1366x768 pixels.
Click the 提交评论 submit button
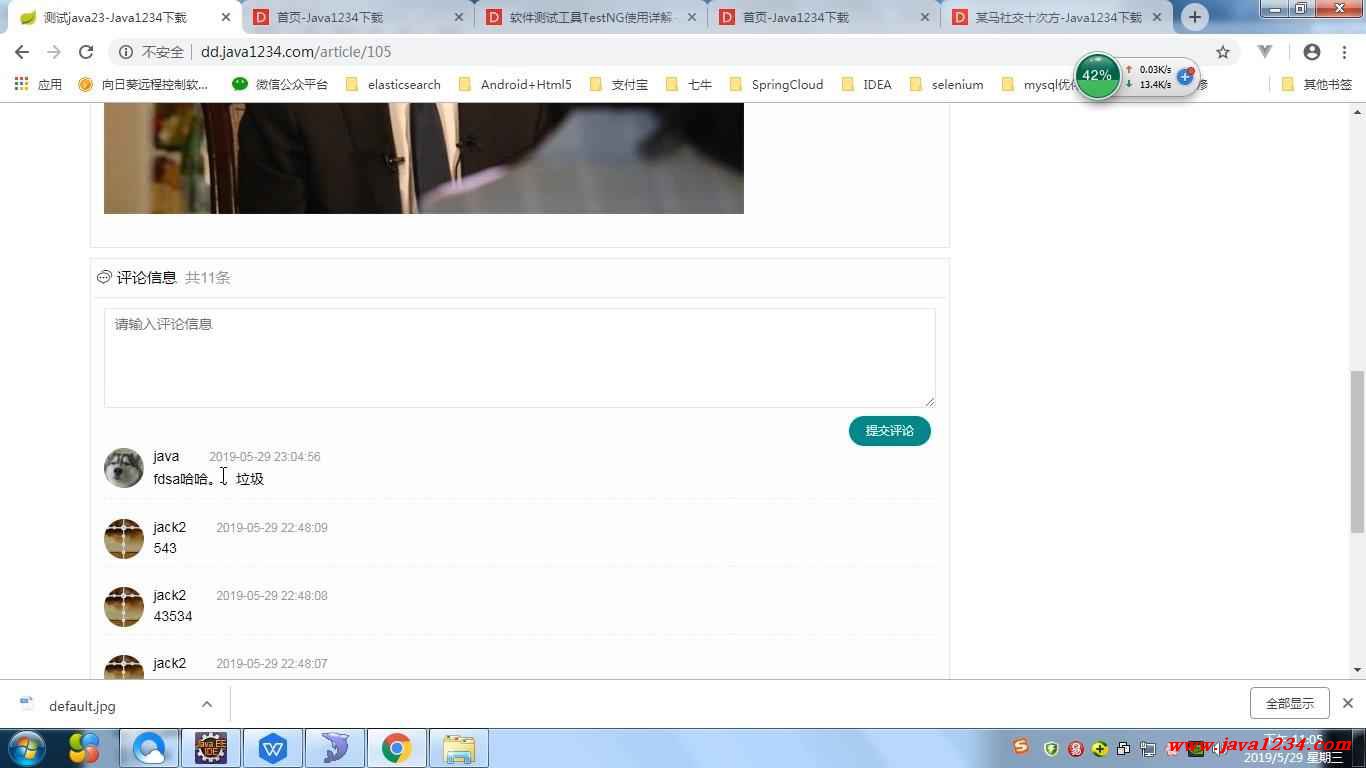889,430
